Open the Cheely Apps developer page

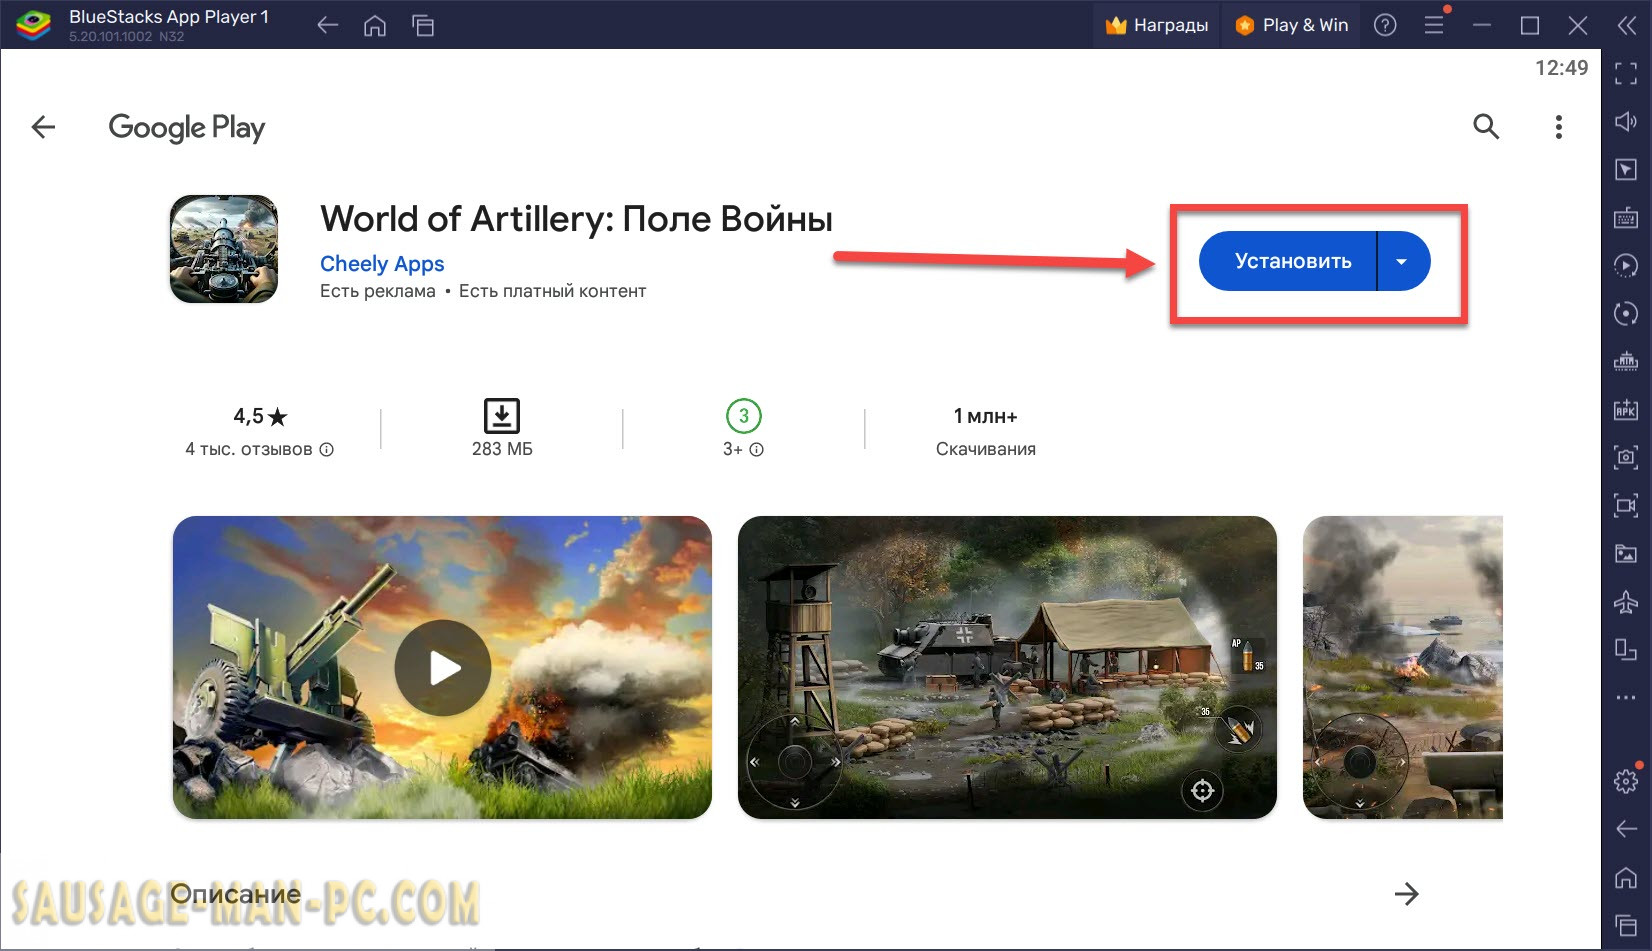(x=382, y=264)
